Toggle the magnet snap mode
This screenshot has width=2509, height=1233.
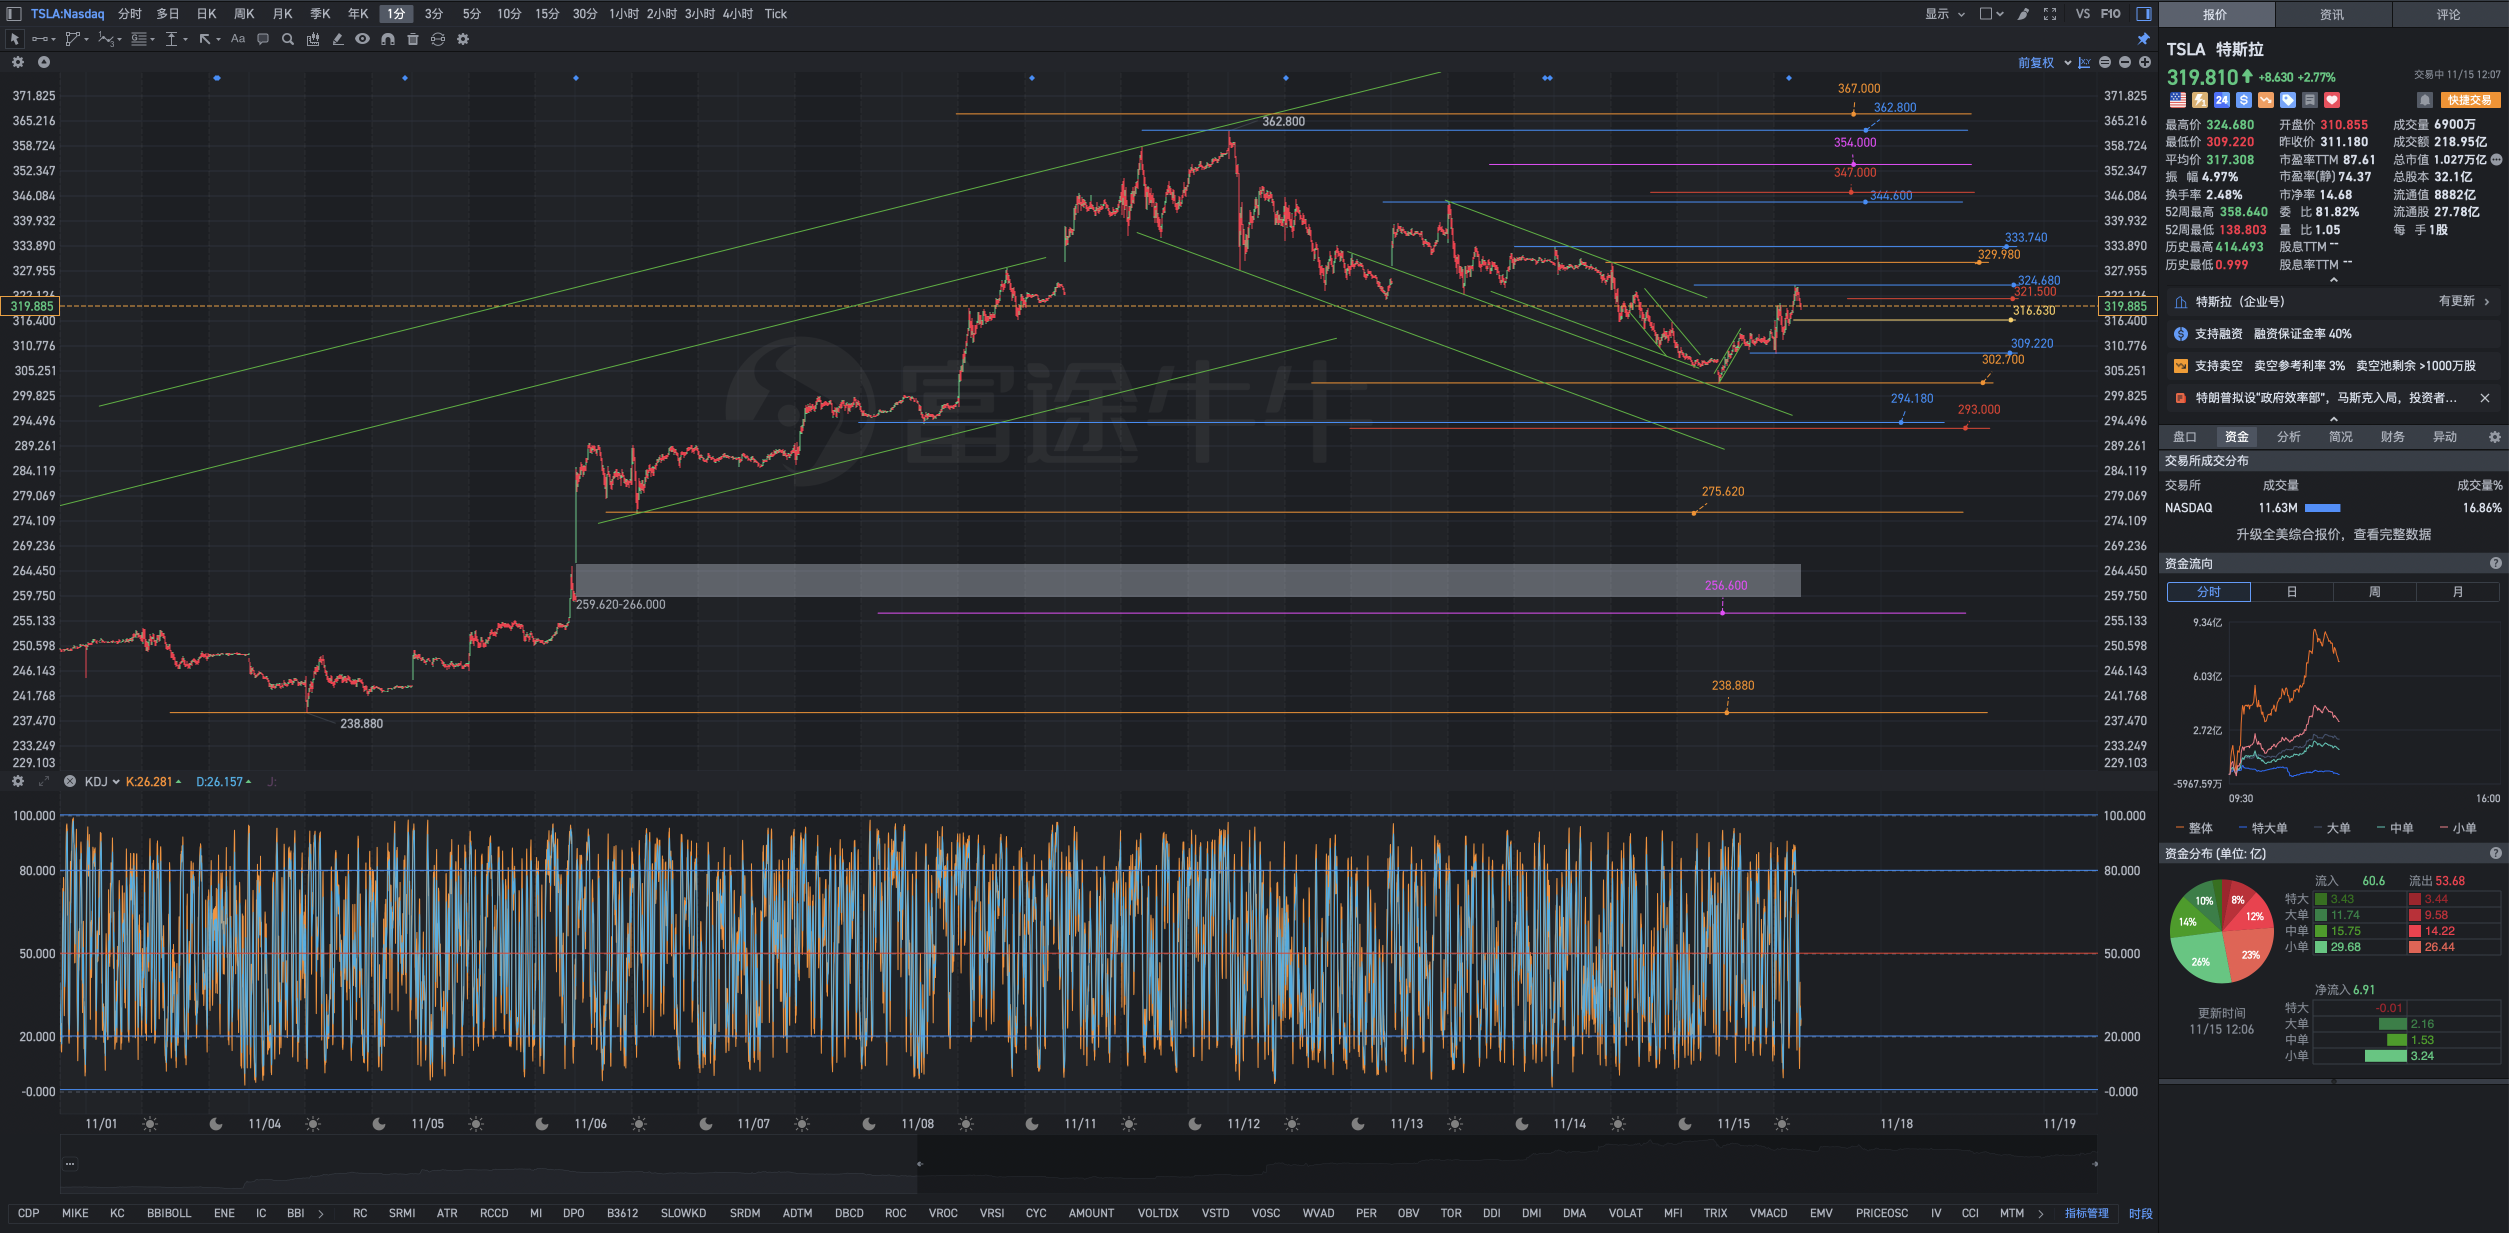point(388,39)
